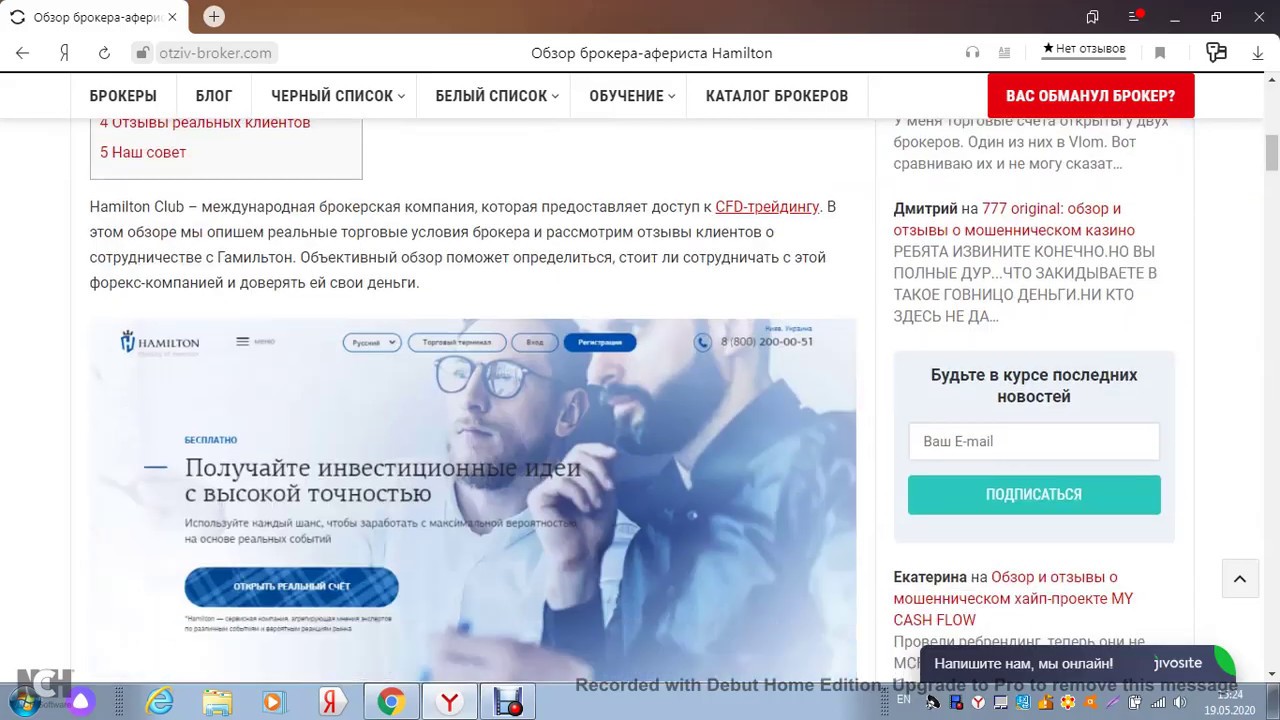This screenshot has width=1280, height=720.
Task: Click the page vertical scrollbar thumb
Action: (x=1272, y=153)
